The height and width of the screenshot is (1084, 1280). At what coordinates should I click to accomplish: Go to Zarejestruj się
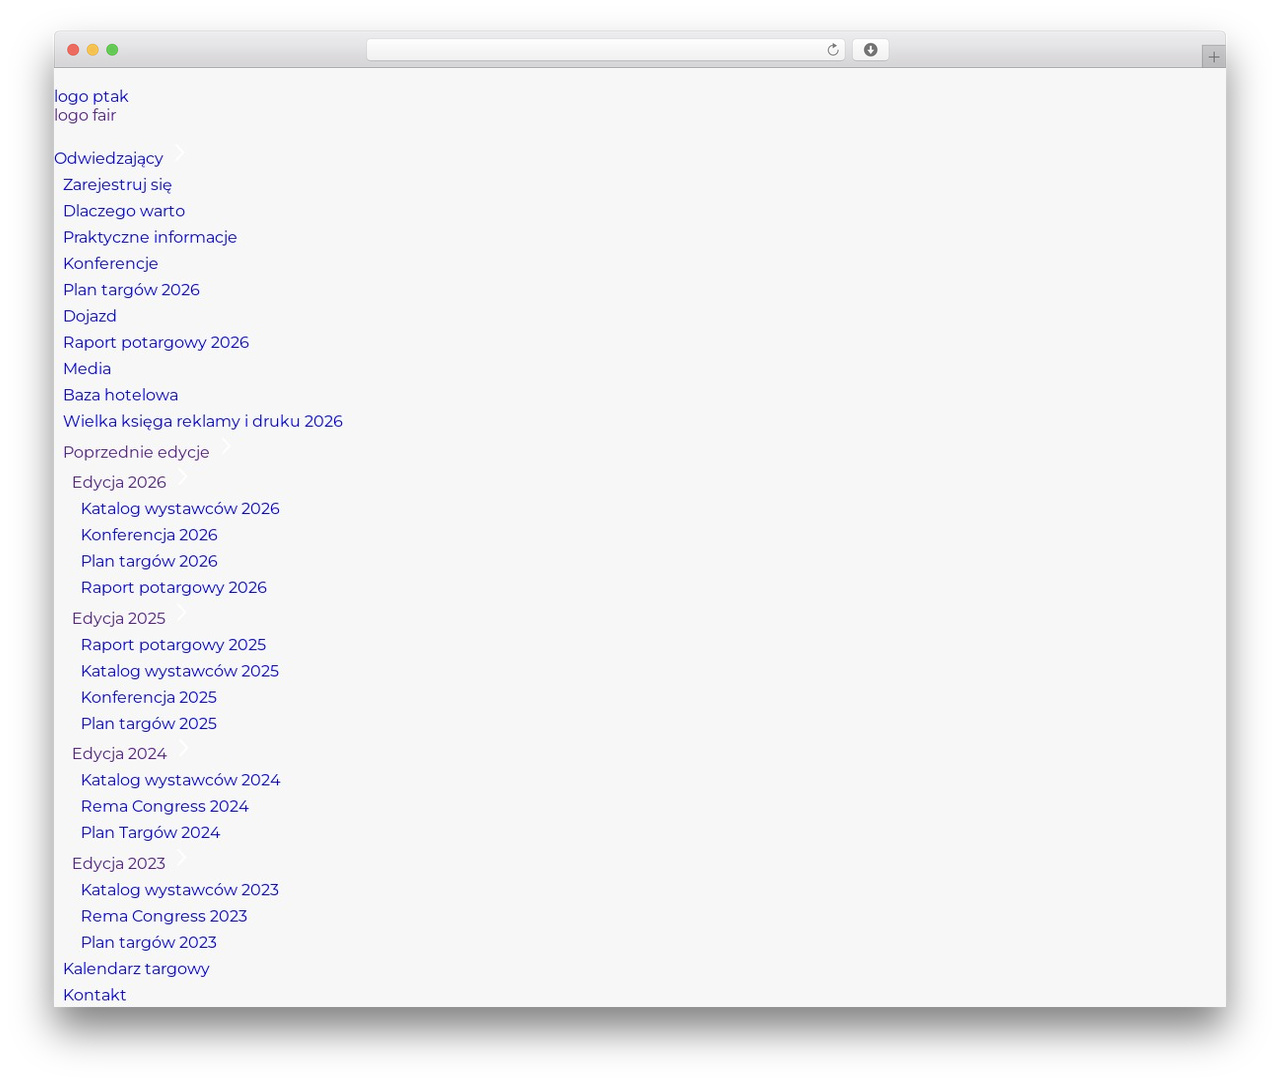(117, 184)
